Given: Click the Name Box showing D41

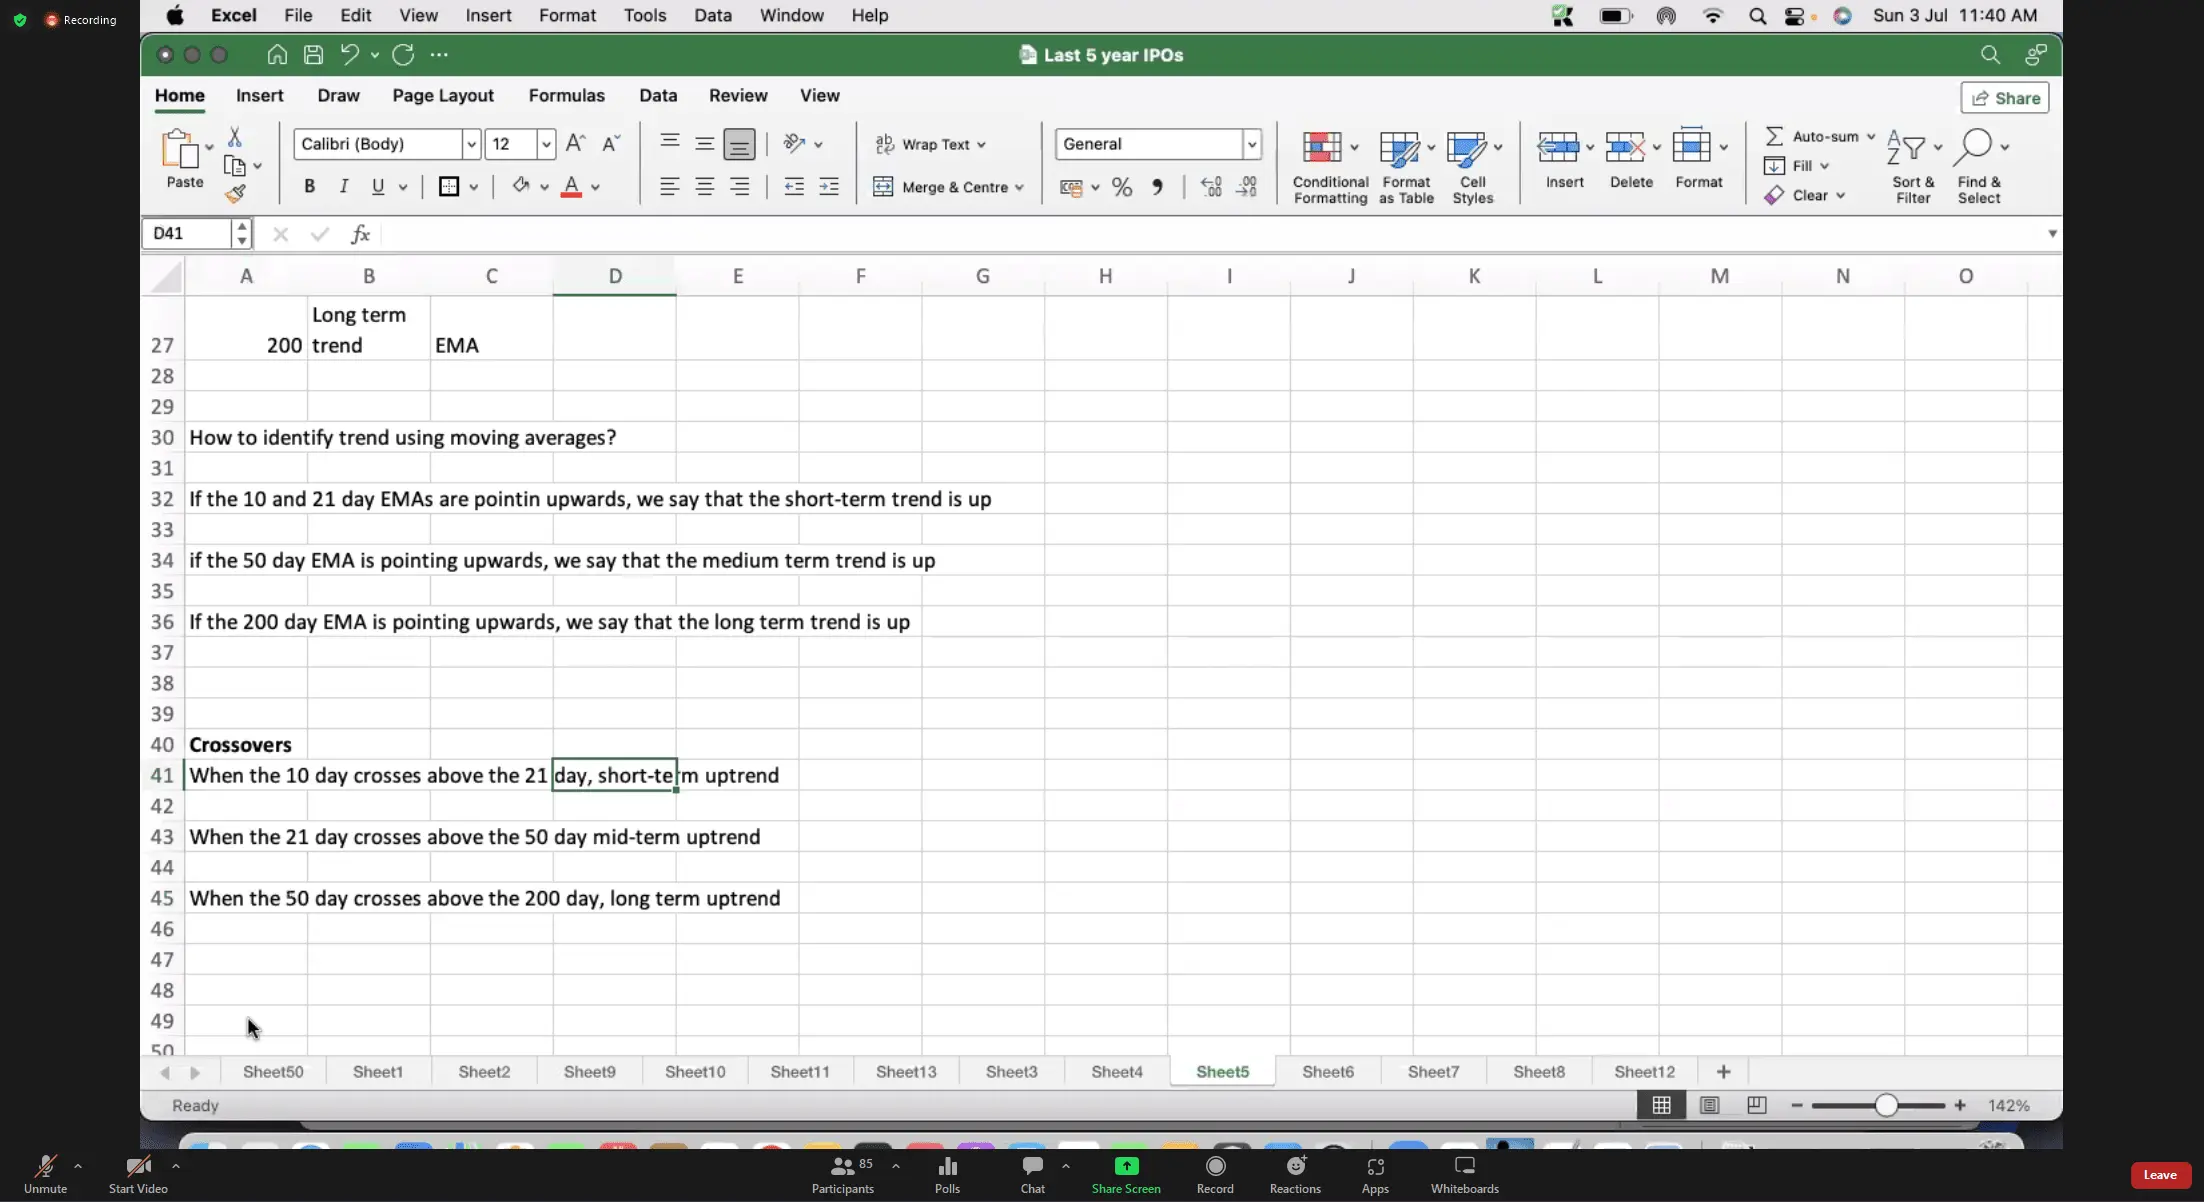Looking at the screenshot, I should (187, 233).
